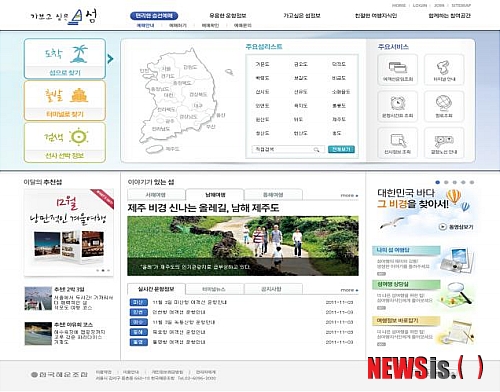500x392 pixels.
Task: Click the teal 전체보기 button
Action: 341,149
